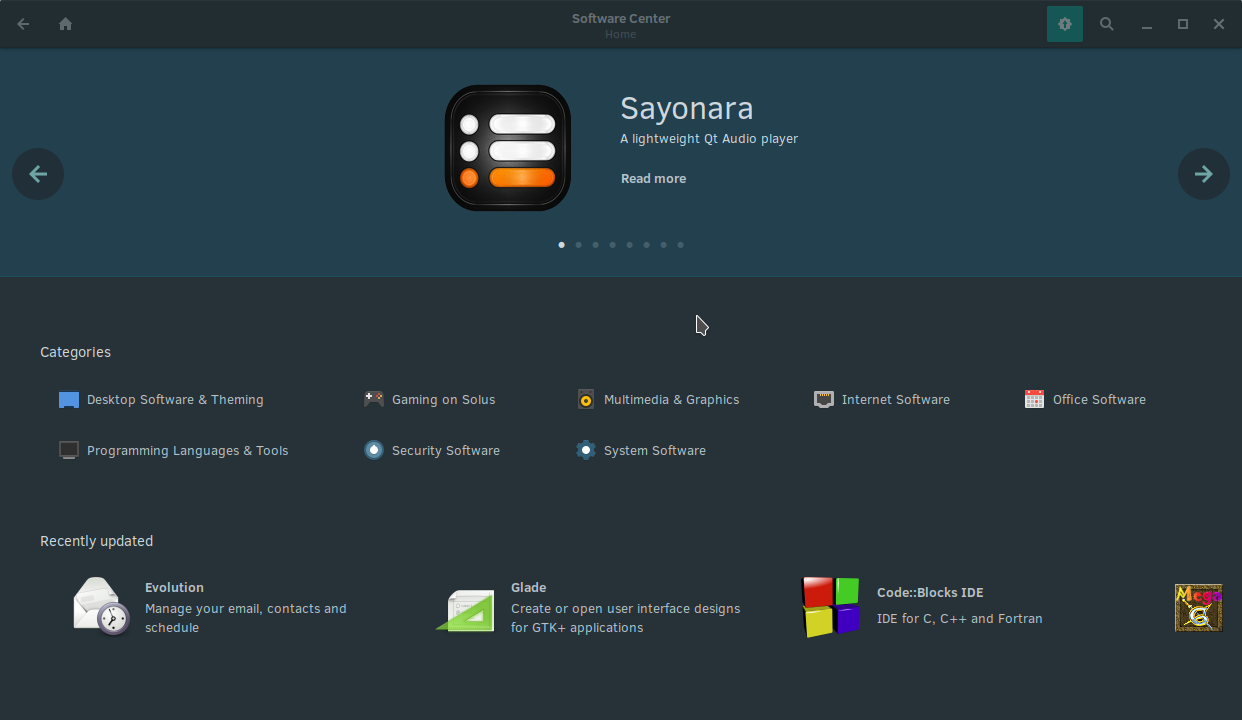Image resolution: width=1242 pixels, height=720 pixels.
Task: Maximize the Software Center window
Action: click(1183, 24)
